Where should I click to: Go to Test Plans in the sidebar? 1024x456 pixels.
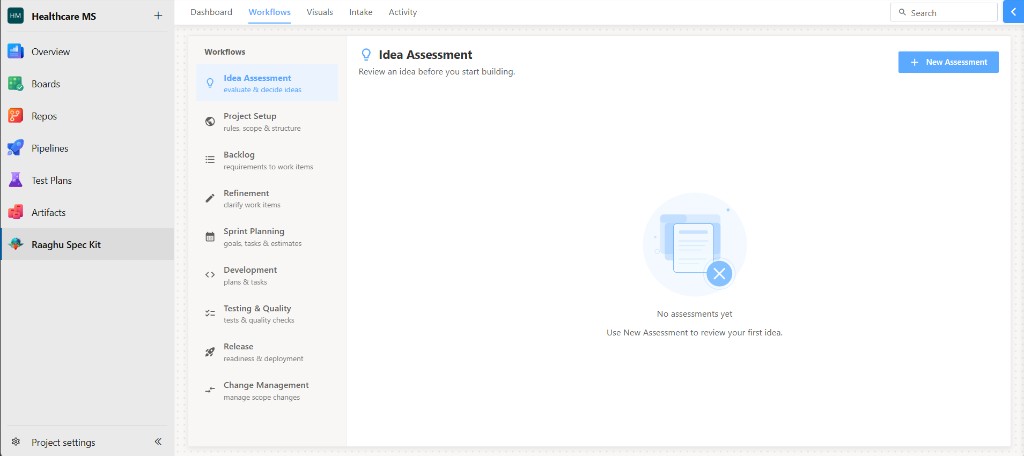[x=87, y=180]
